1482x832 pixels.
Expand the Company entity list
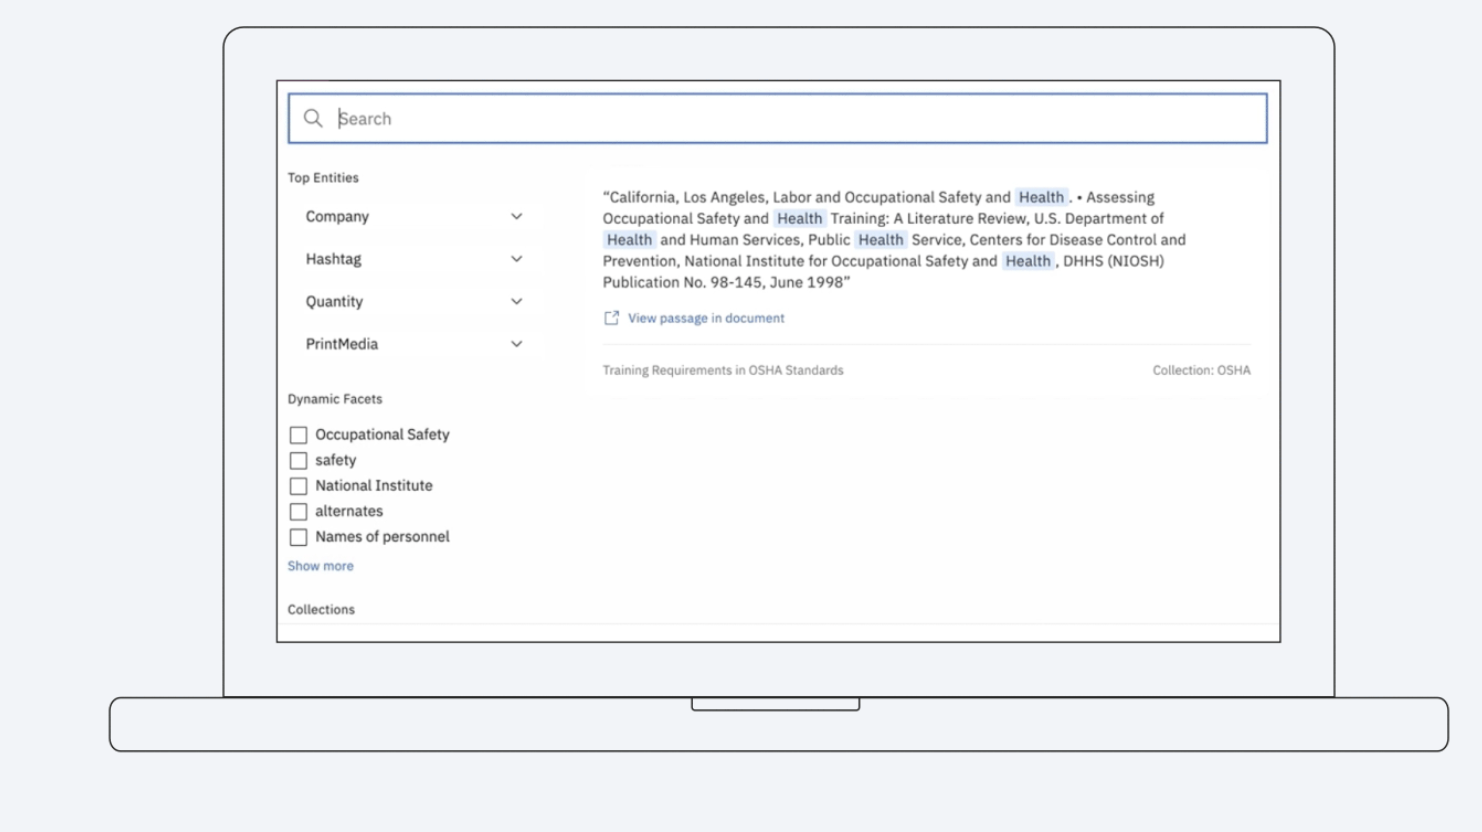click(517, 216)
